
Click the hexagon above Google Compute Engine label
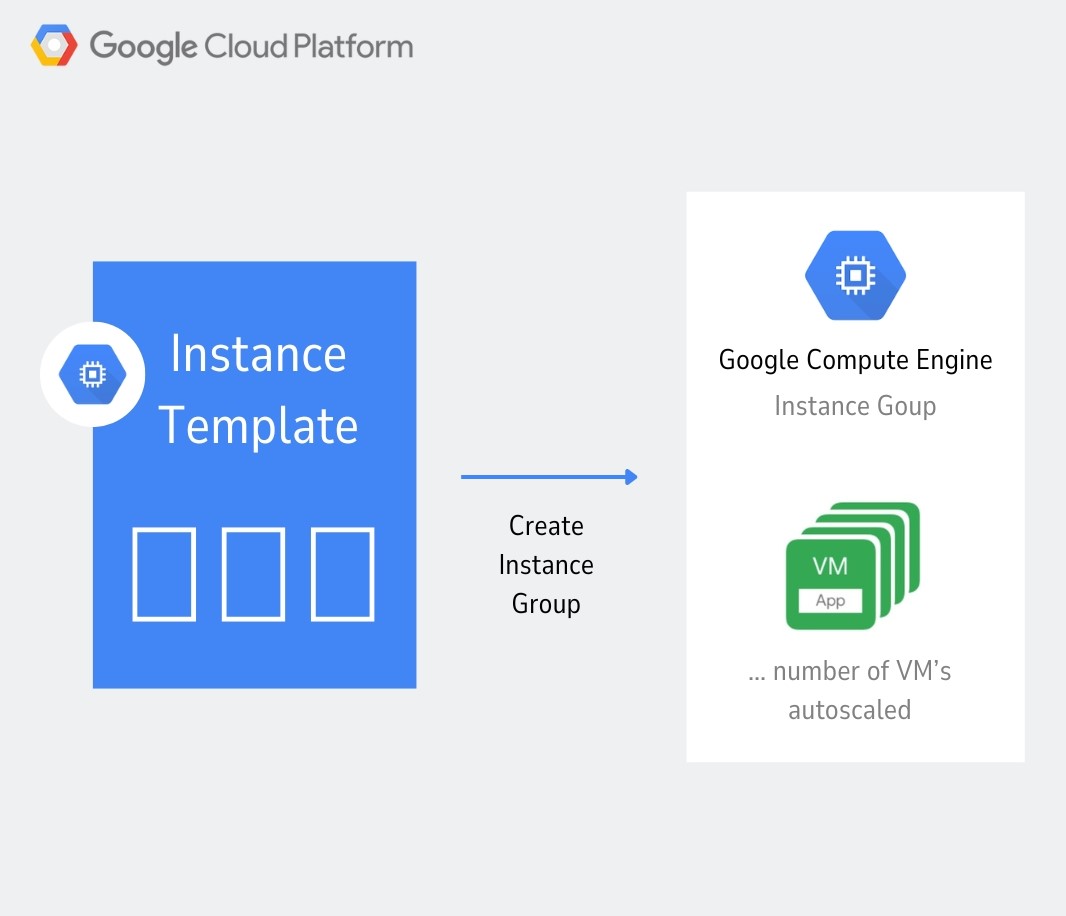pyautogui.click(x=855, y=275)
